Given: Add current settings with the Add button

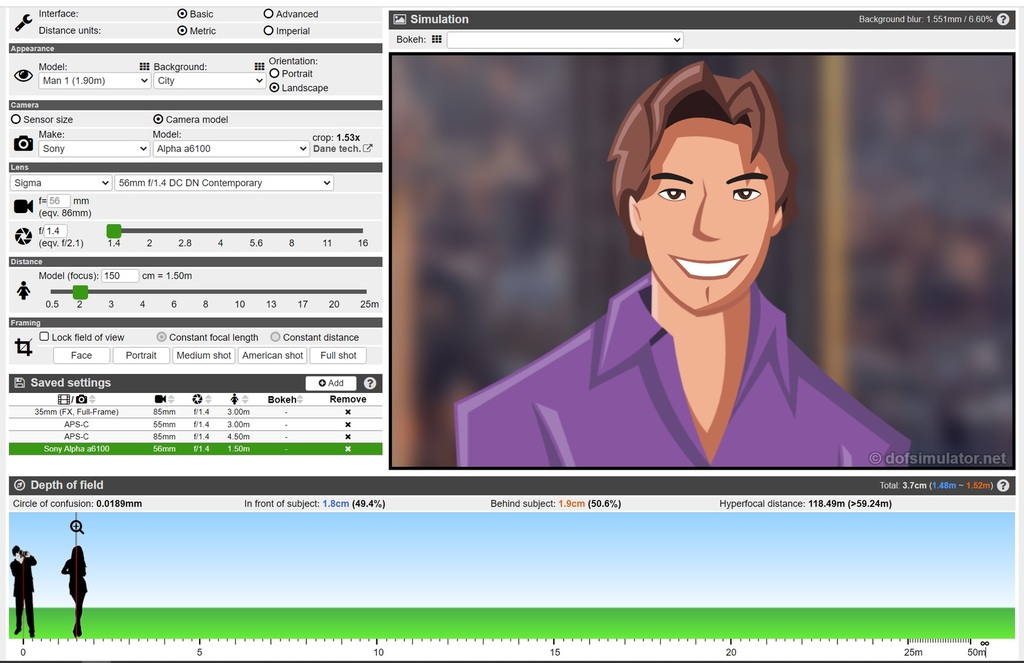Looking at the screenshot, I should pyautogui.click(x=331, y=383).
